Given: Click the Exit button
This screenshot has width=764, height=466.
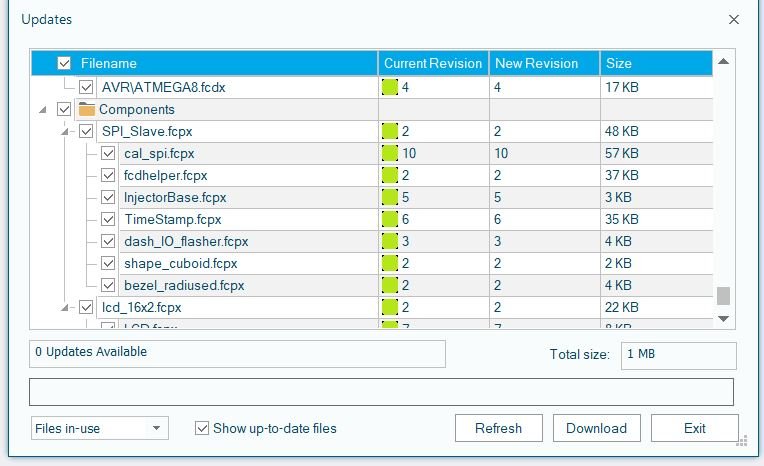Looking at the screenshot, I should (694, 428).
